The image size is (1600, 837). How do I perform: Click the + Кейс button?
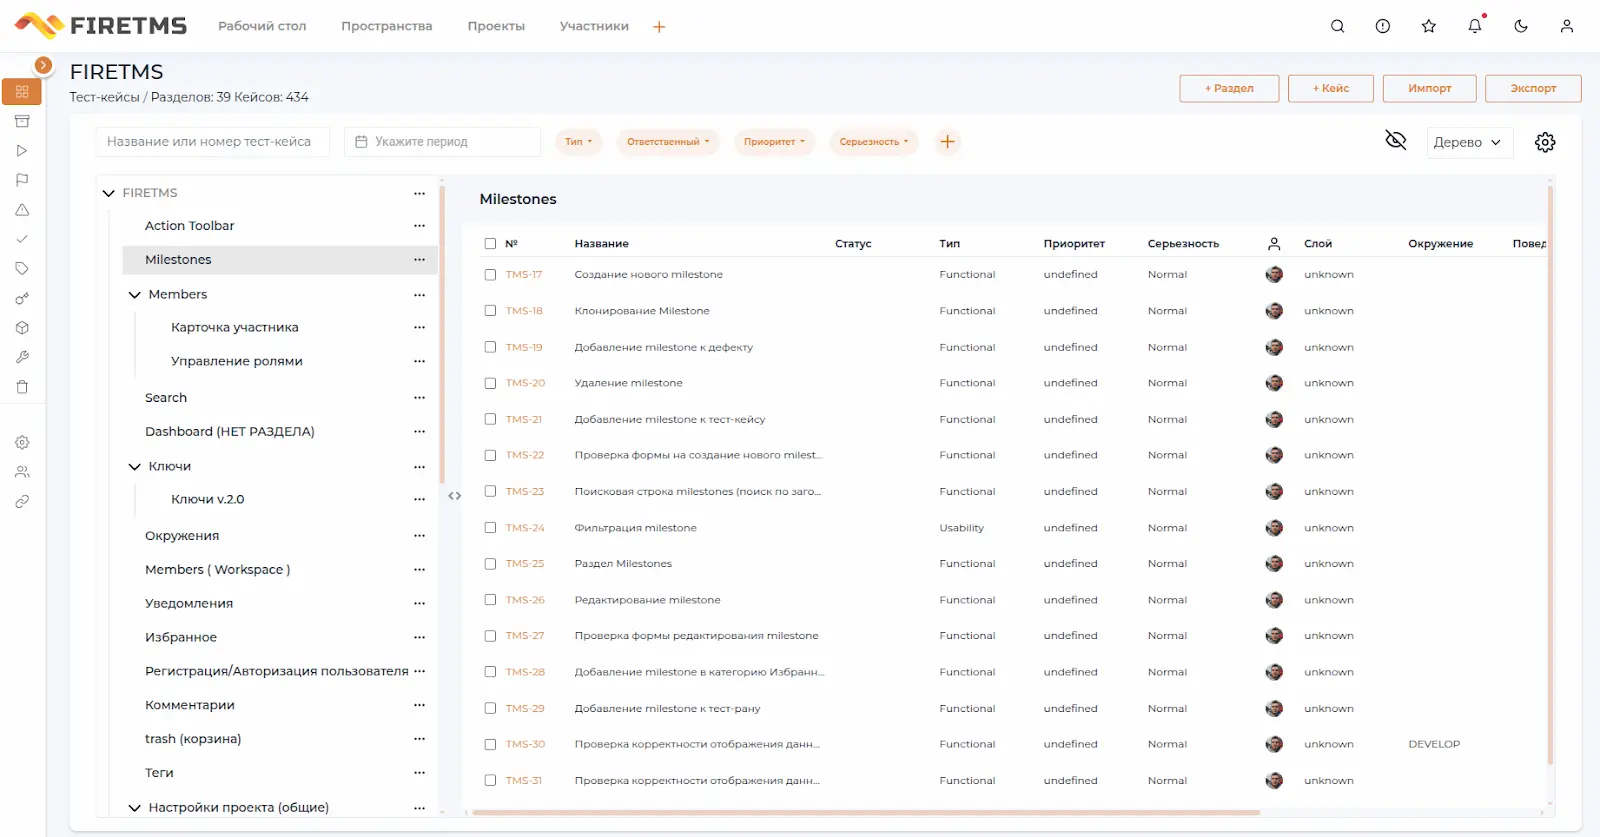click(x=1331, y=88)
